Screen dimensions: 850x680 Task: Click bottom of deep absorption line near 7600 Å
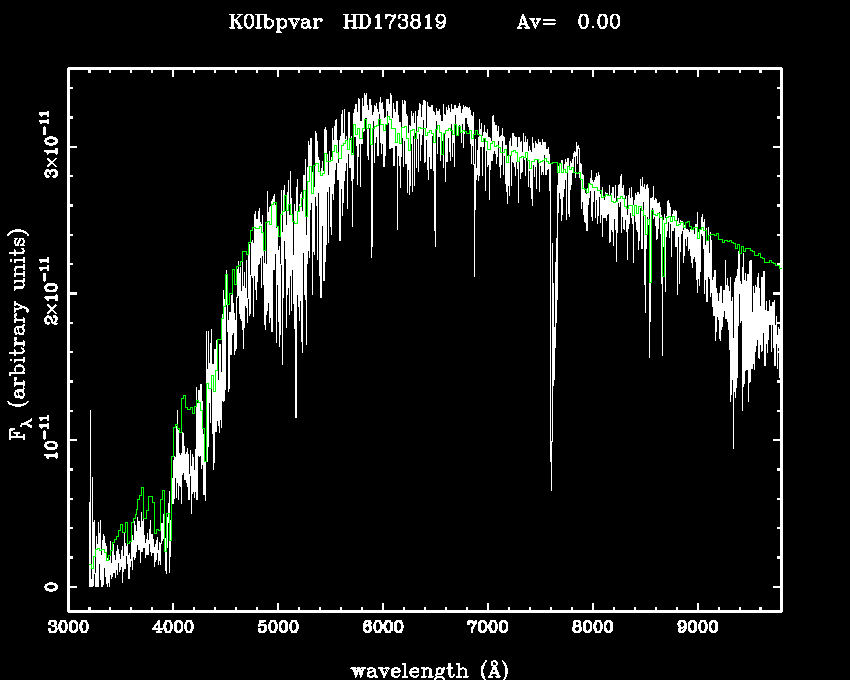(551, 488)
